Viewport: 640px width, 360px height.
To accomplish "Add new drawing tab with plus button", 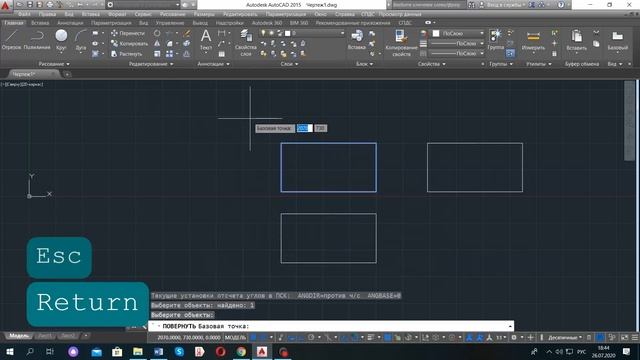I will tap(67, 74).
